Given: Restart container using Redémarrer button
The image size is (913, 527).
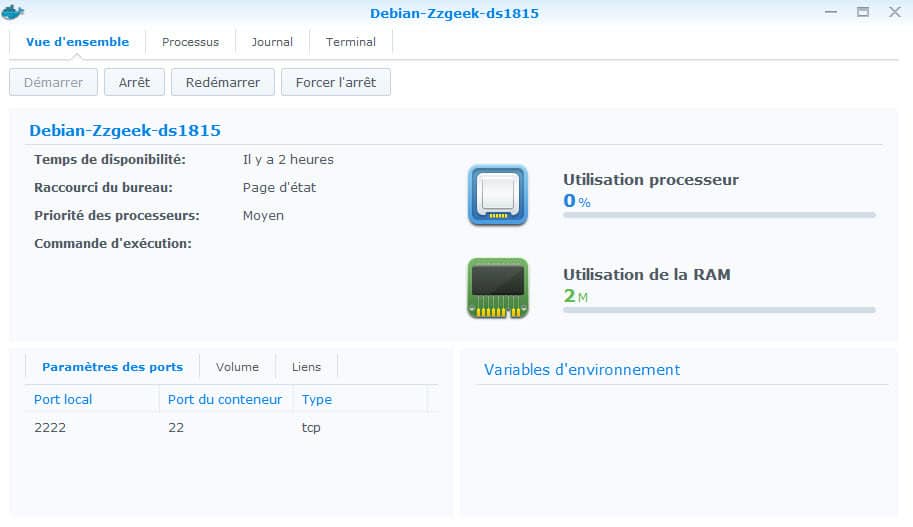Looking at the screenshot, I should tap(222, 82).
